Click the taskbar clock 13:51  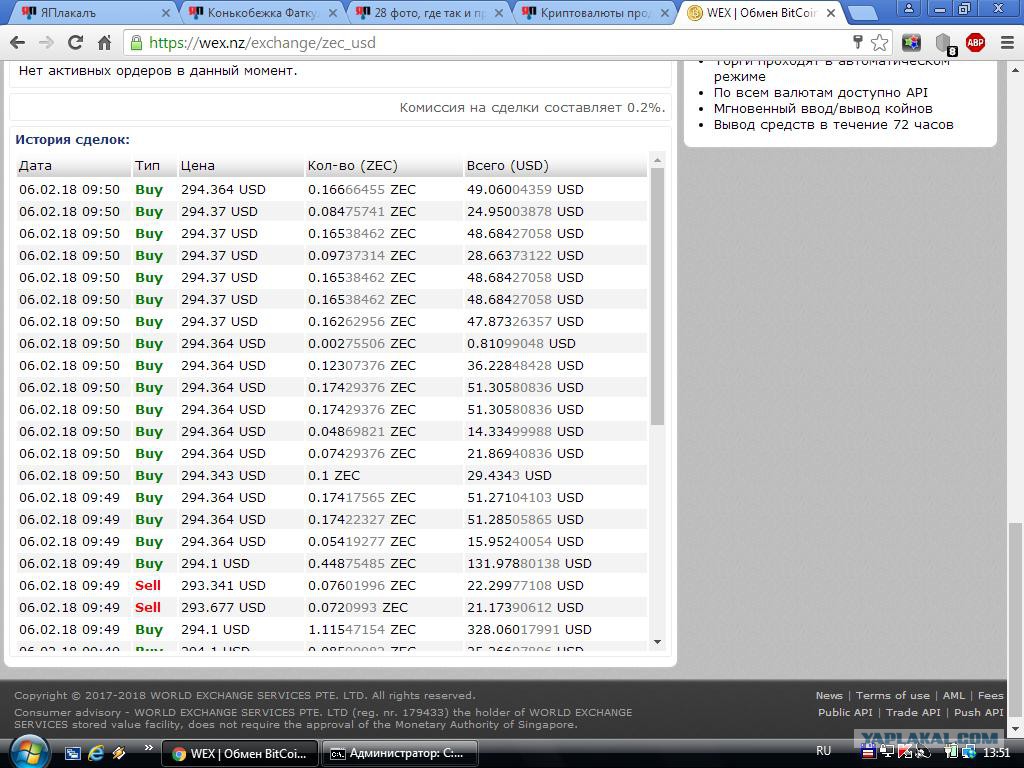tap(996, 753)
